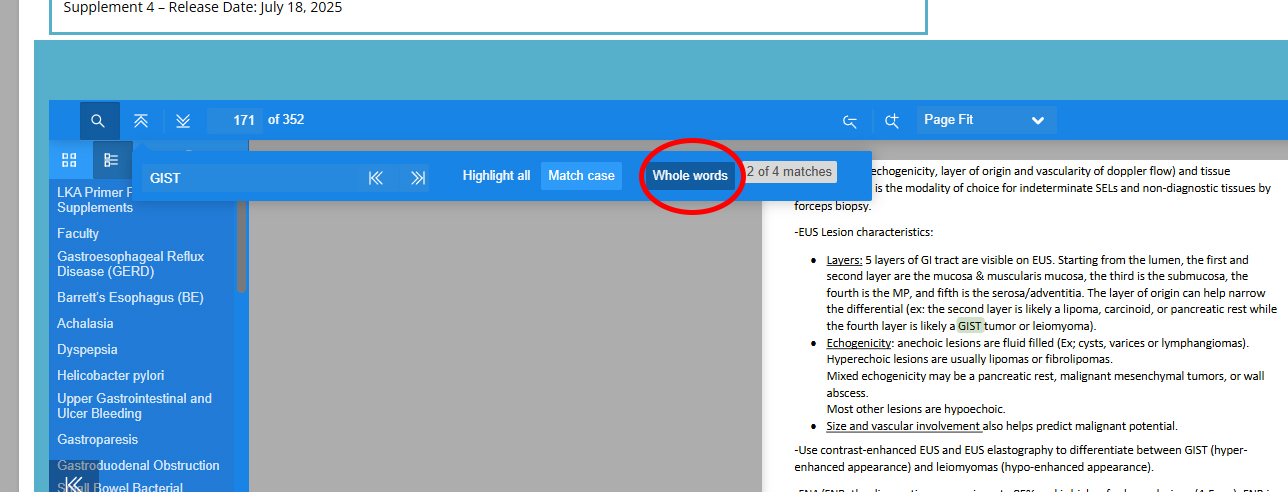
Task: Jump to next search match
Action: pos(418,177)
